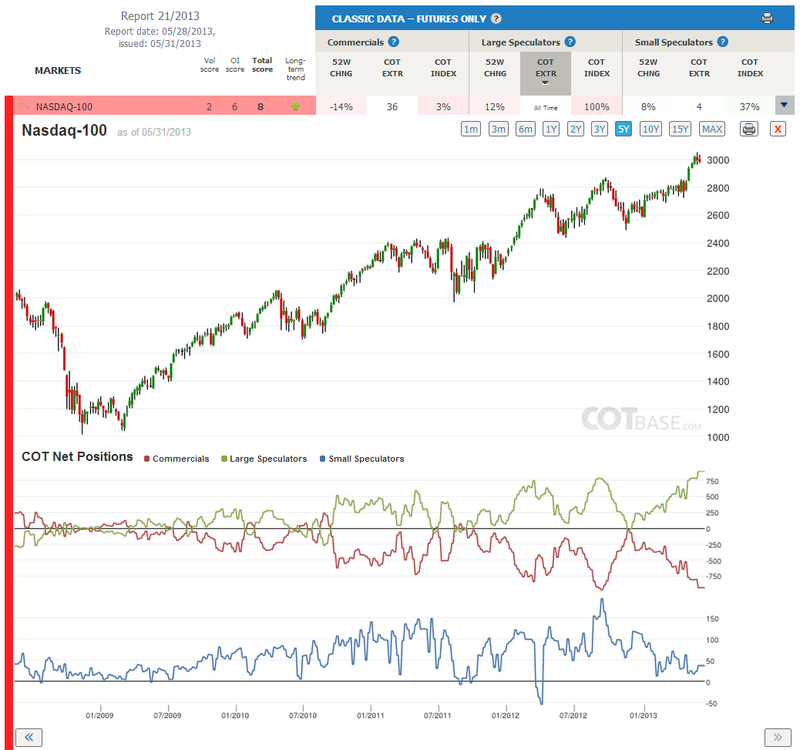Screen dimensions: 800x750
Task: Click the NASDAQ-100 row chart icon
Action: (x=24, y=106)
